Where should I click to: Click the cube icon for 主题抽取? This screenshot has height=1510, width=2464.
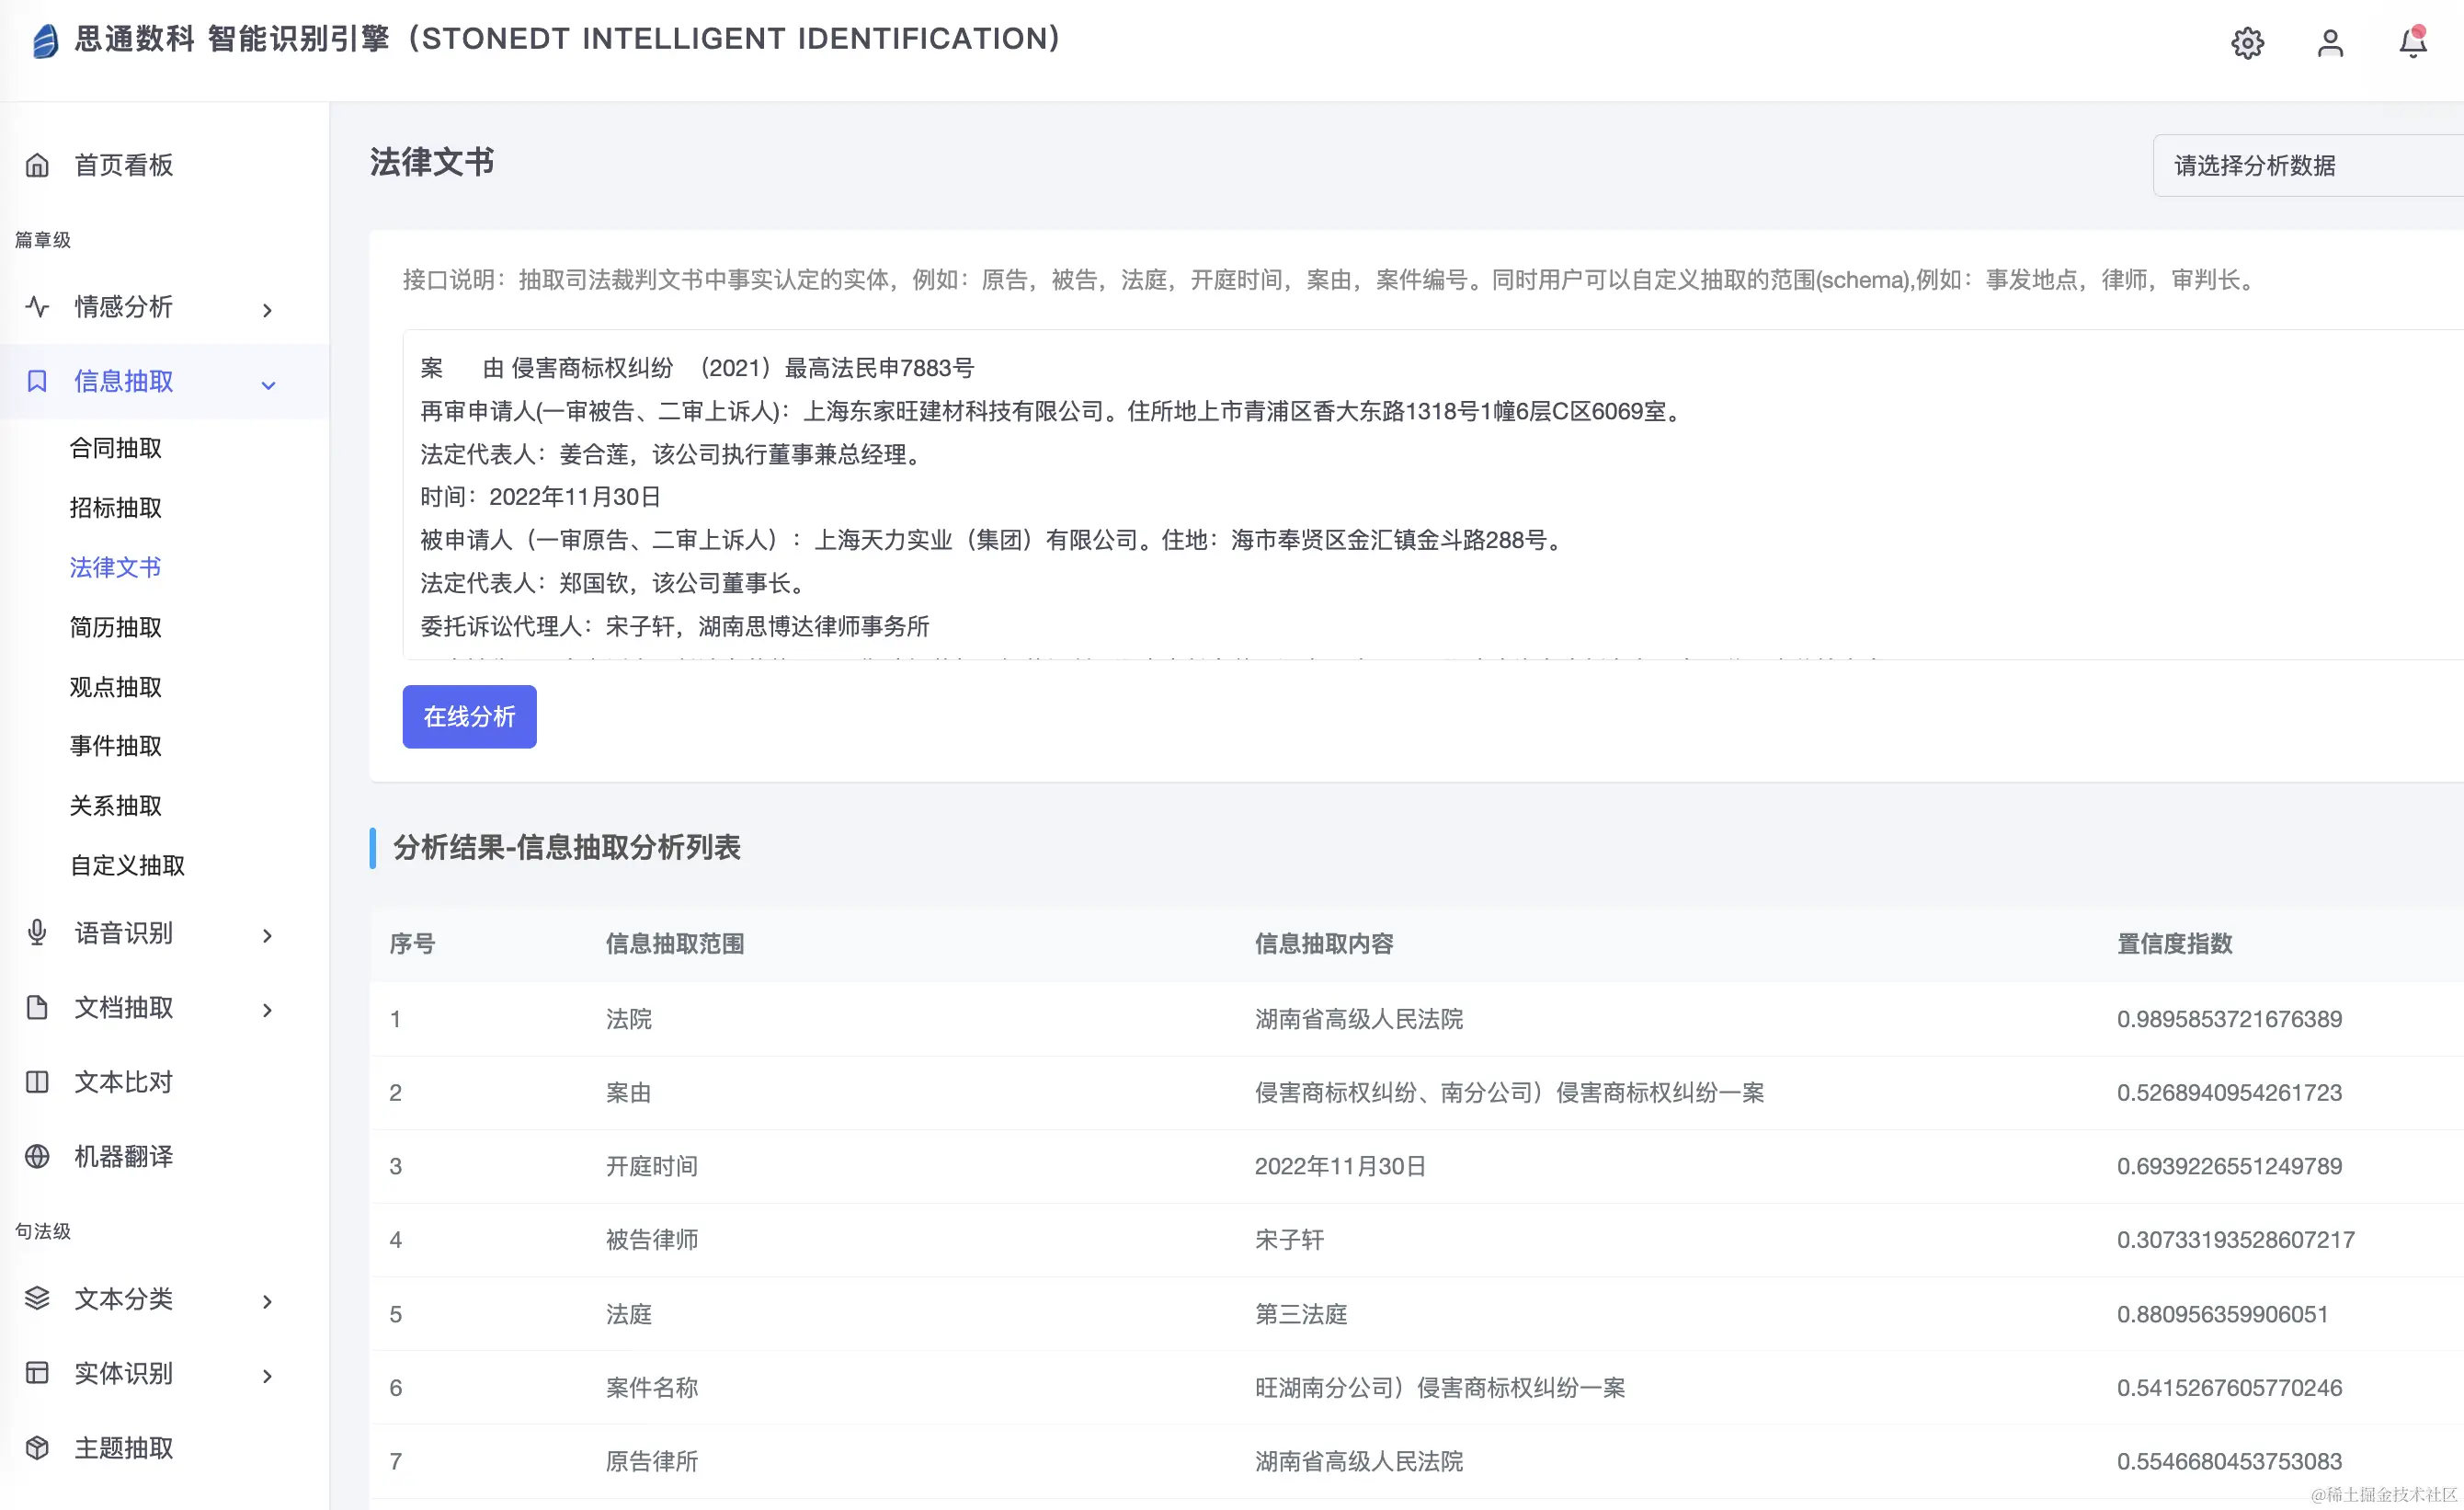click(x=37, y=1447)
